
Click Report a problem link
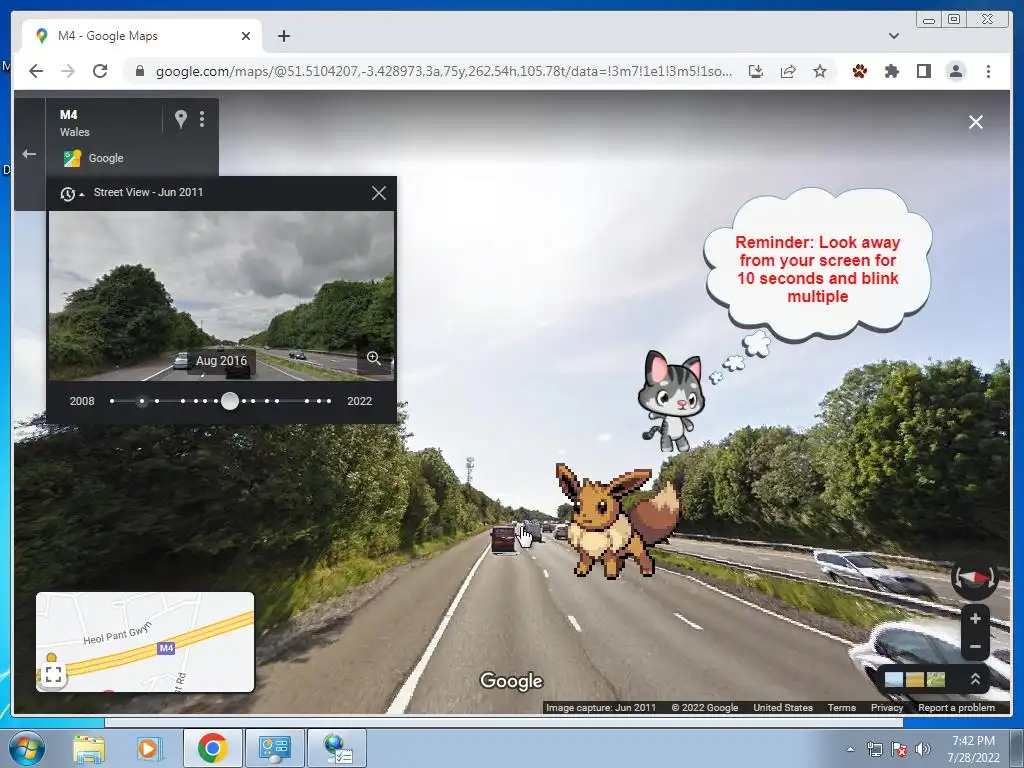click(x=956, y=707)
